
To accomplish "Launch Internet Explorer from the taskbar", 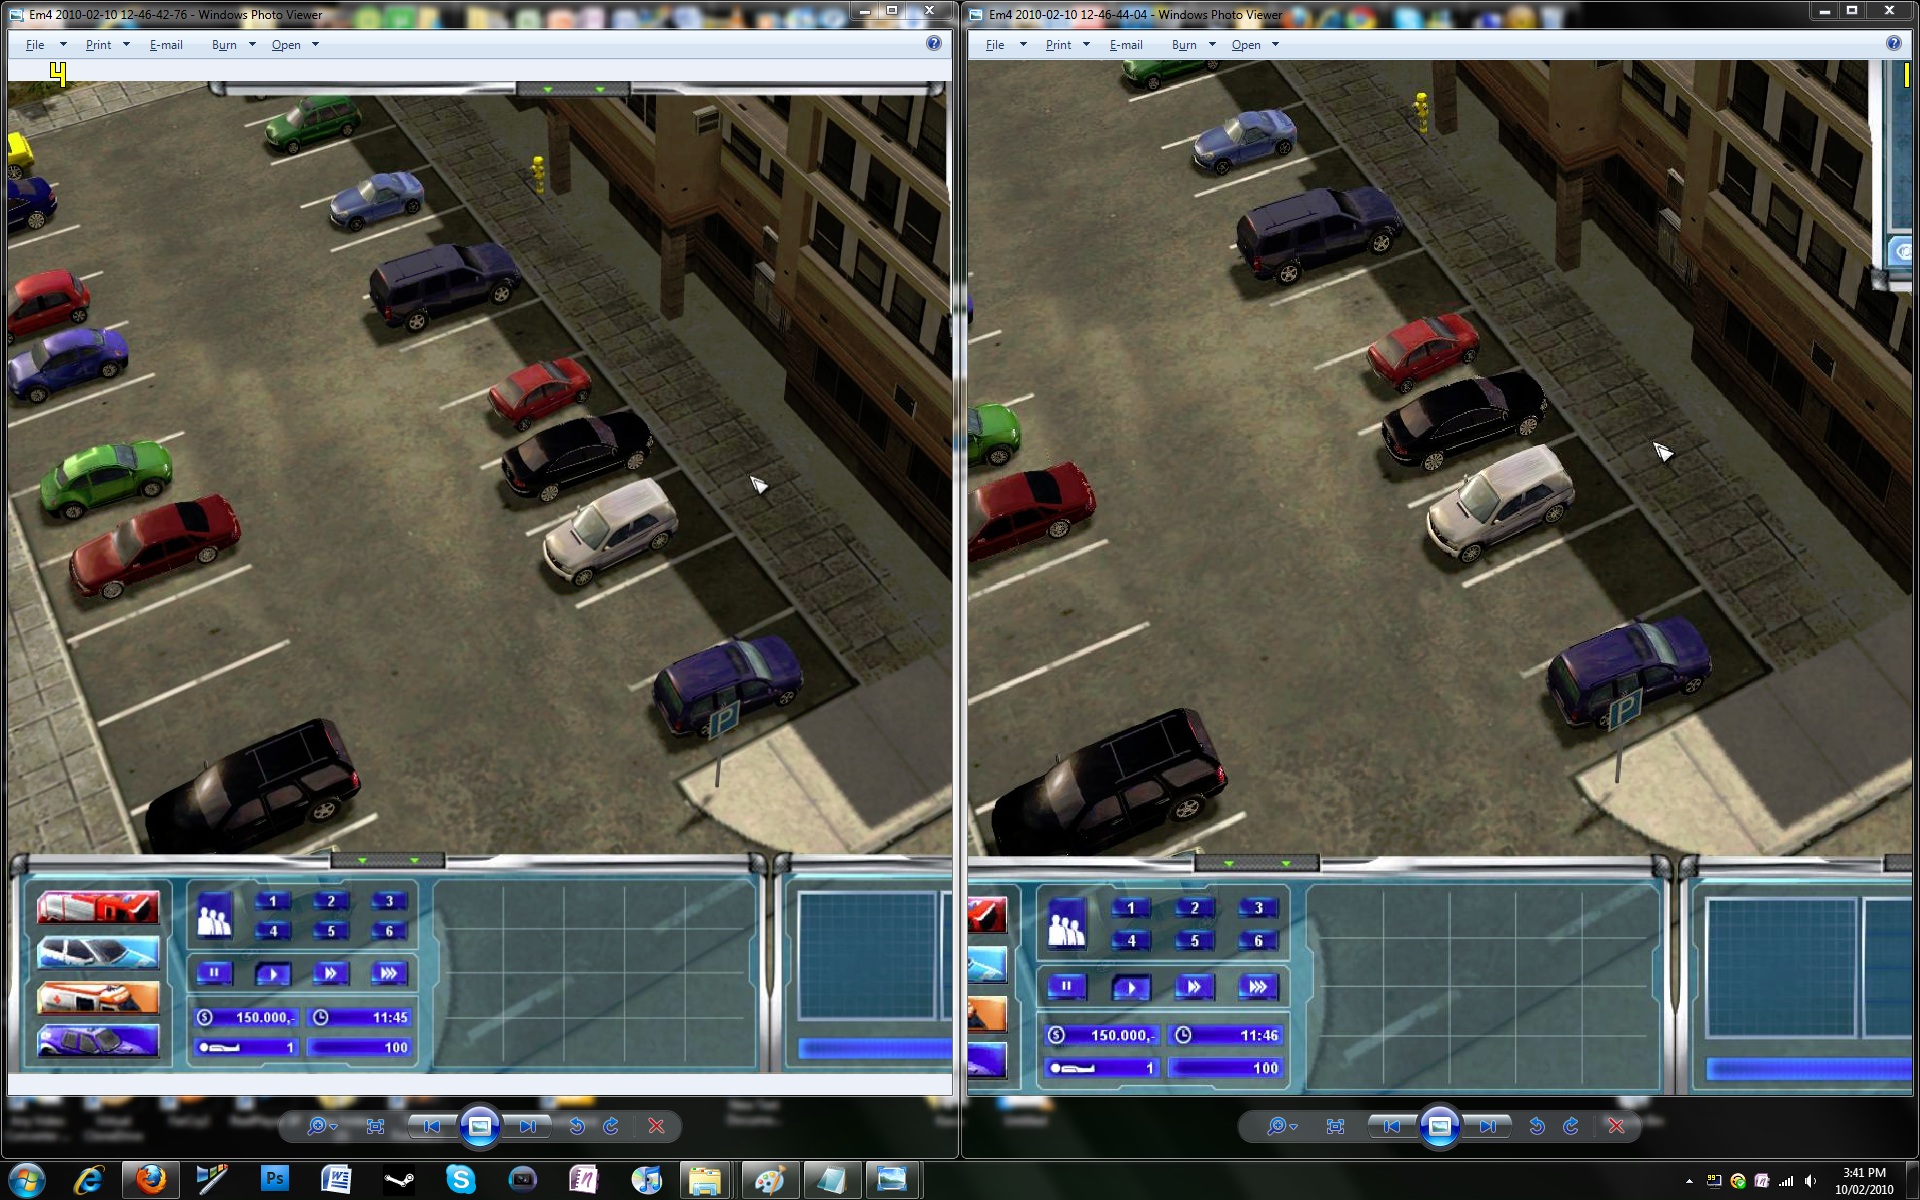I will coord(89,1180).
